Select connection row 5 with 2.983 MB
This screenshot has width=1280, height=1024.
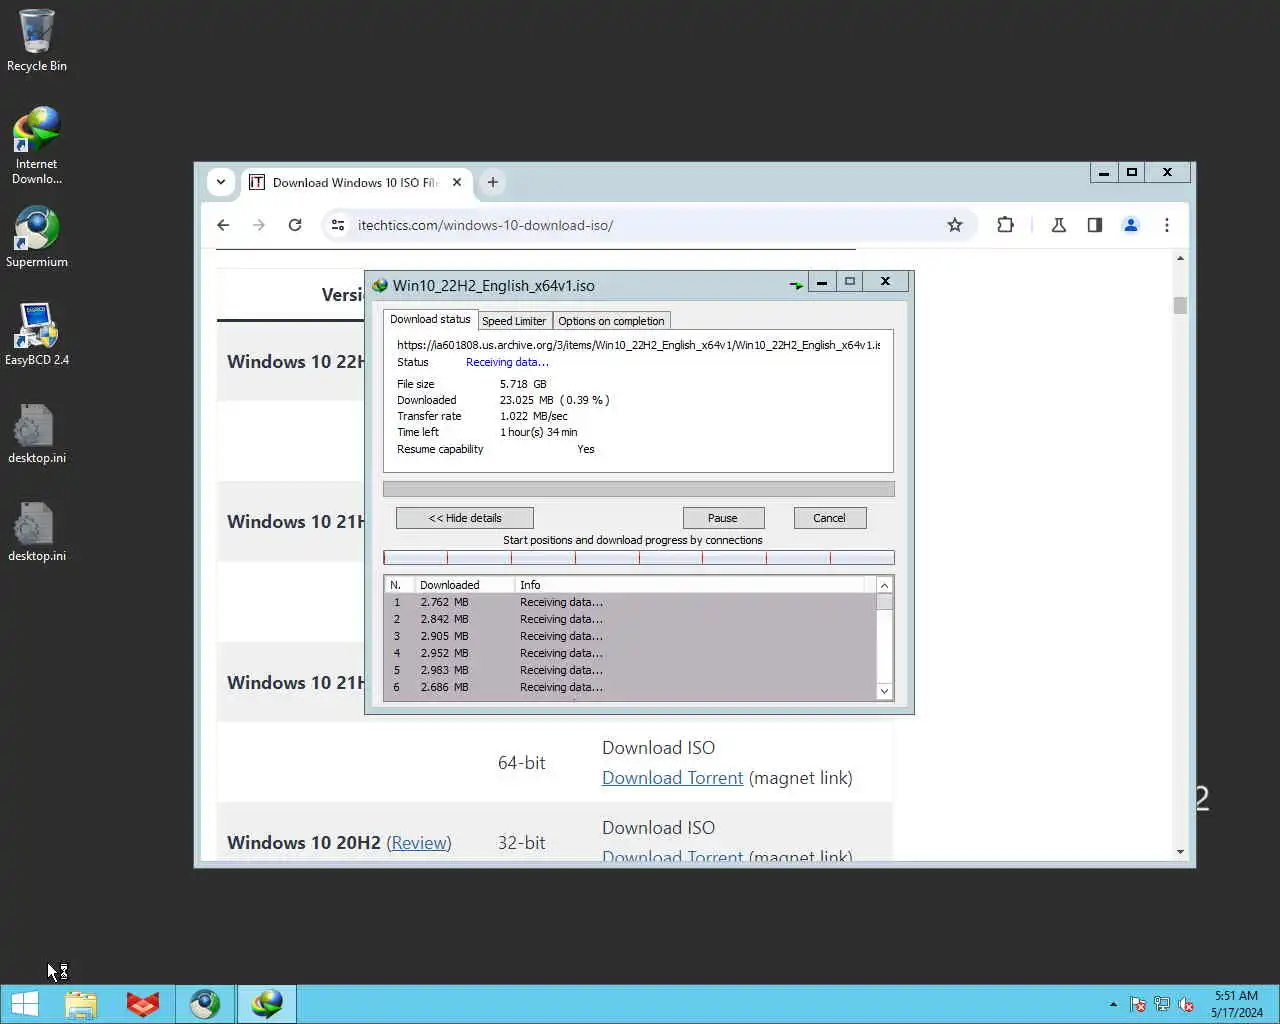click(630, 670)
